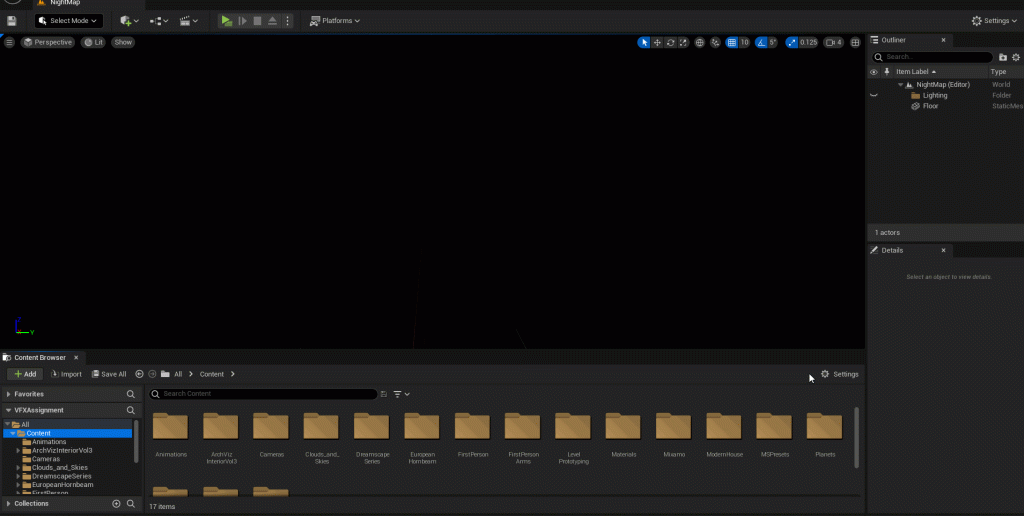Select the translate move tool
Viewport: 1024px width, 516px height.
[x=657, y=43]
